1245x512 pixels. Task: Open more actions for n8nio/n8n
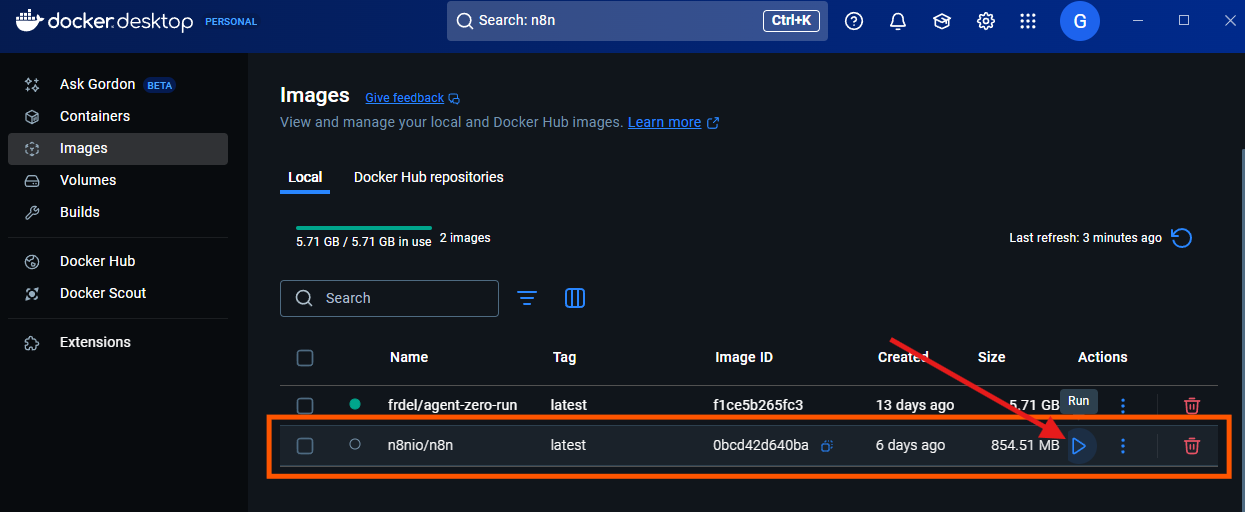[x=1123, y=446]
